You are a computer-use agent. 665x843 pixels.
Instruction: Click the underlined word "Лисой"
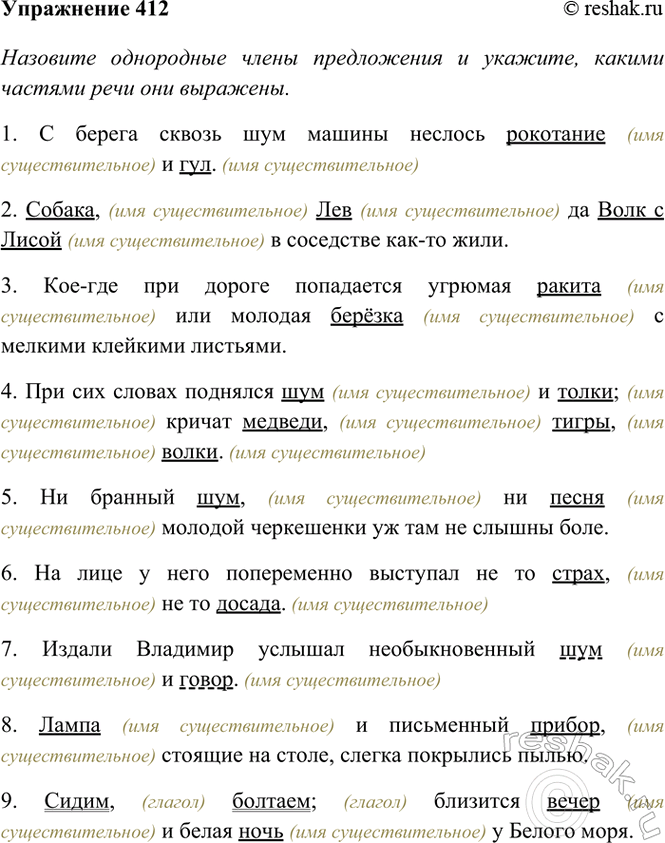[x=31, y=240]
